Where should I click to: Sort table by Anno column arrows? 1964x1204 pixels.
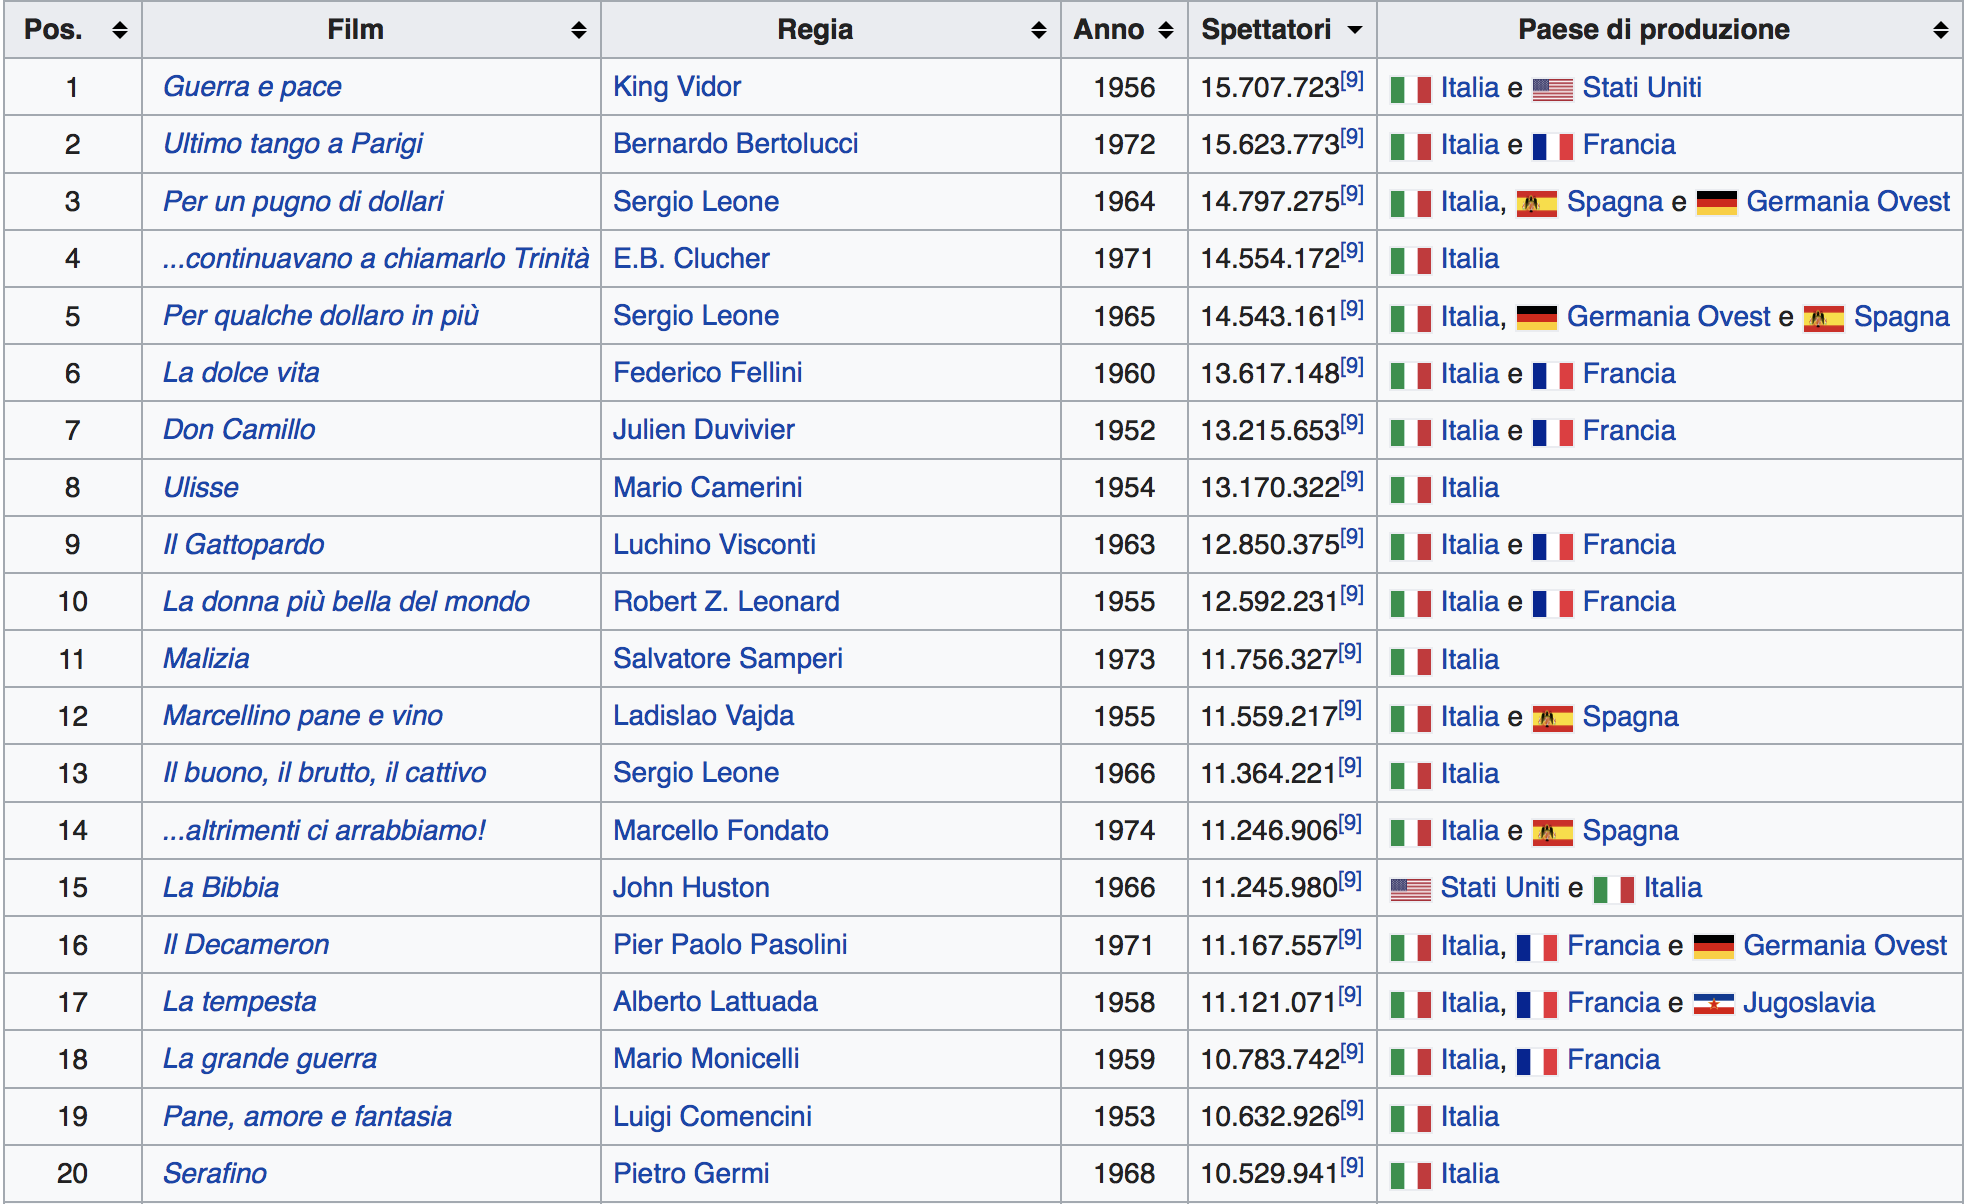click(x=1166, y=30)
